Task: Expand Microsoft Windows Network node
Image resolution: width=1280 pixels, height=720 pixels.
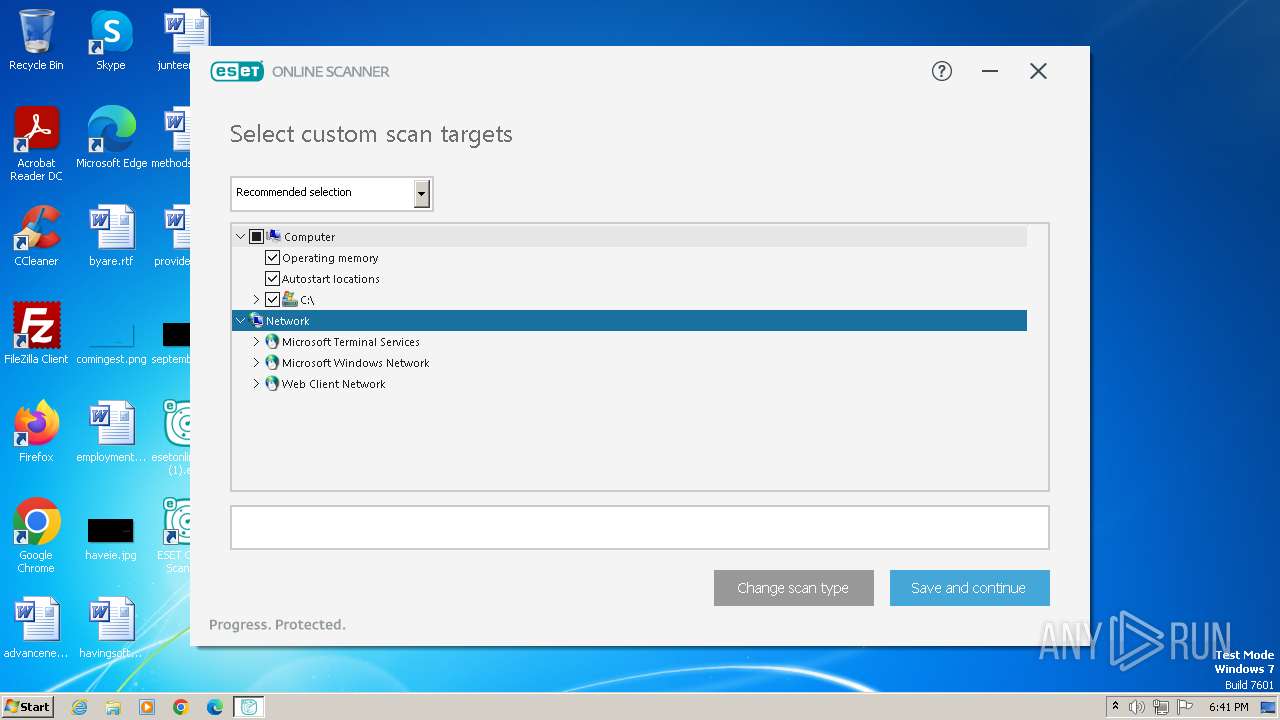Action: (x=256, y=363)
